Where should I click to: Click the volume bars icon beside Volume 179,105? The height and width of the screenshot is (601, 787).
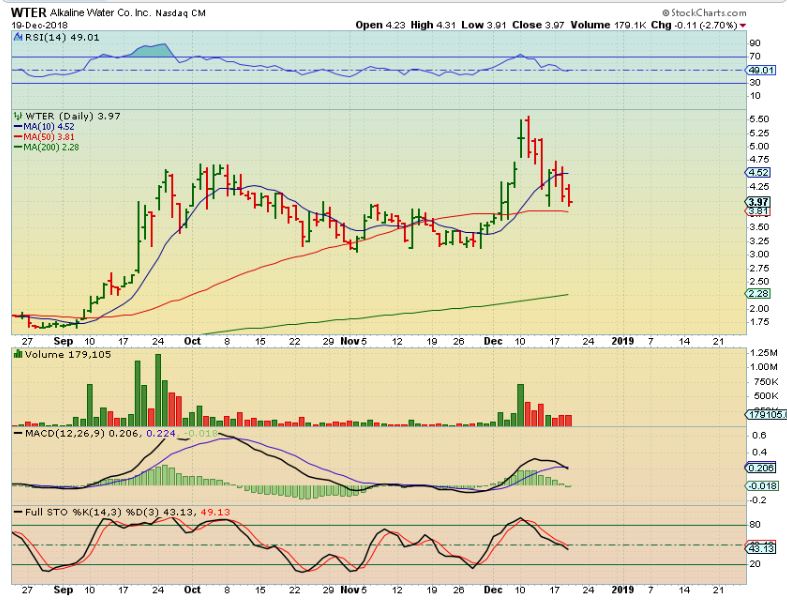click(x=18, y=354)
